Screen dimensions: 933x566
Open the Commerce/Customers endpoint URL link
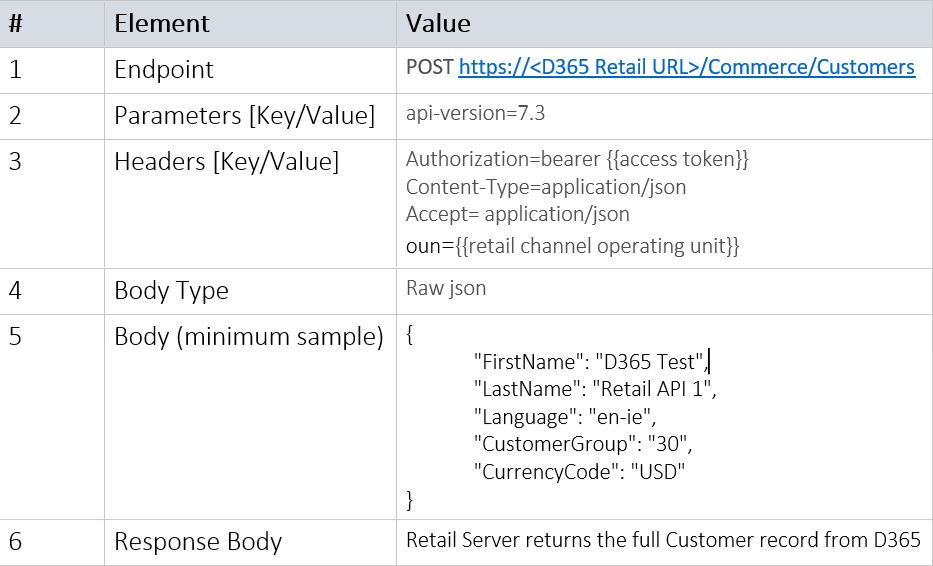(x=687, y=67)
